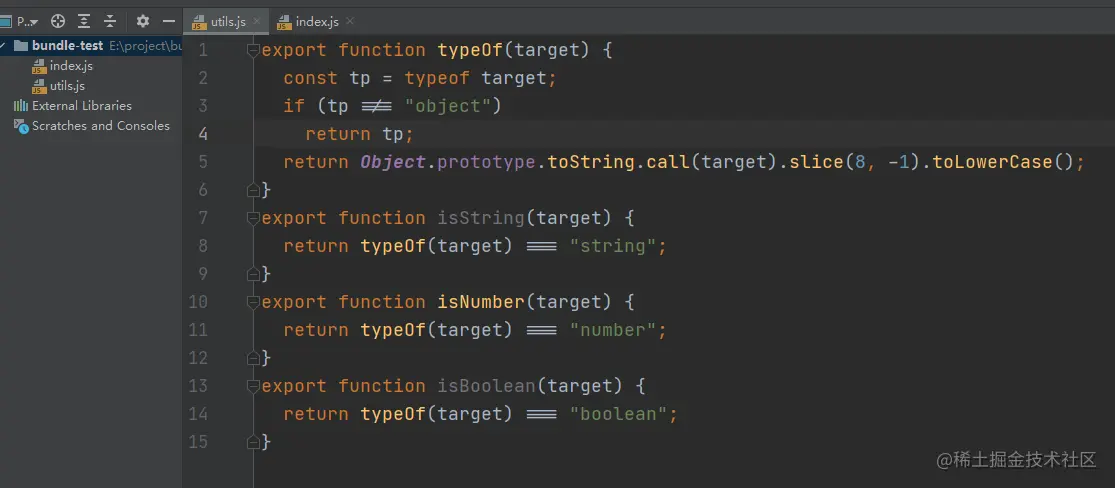The height and width of the screenshot is (488, 1115).
Task: Select Scratches and Consoles in the tree
Action: 101,126
